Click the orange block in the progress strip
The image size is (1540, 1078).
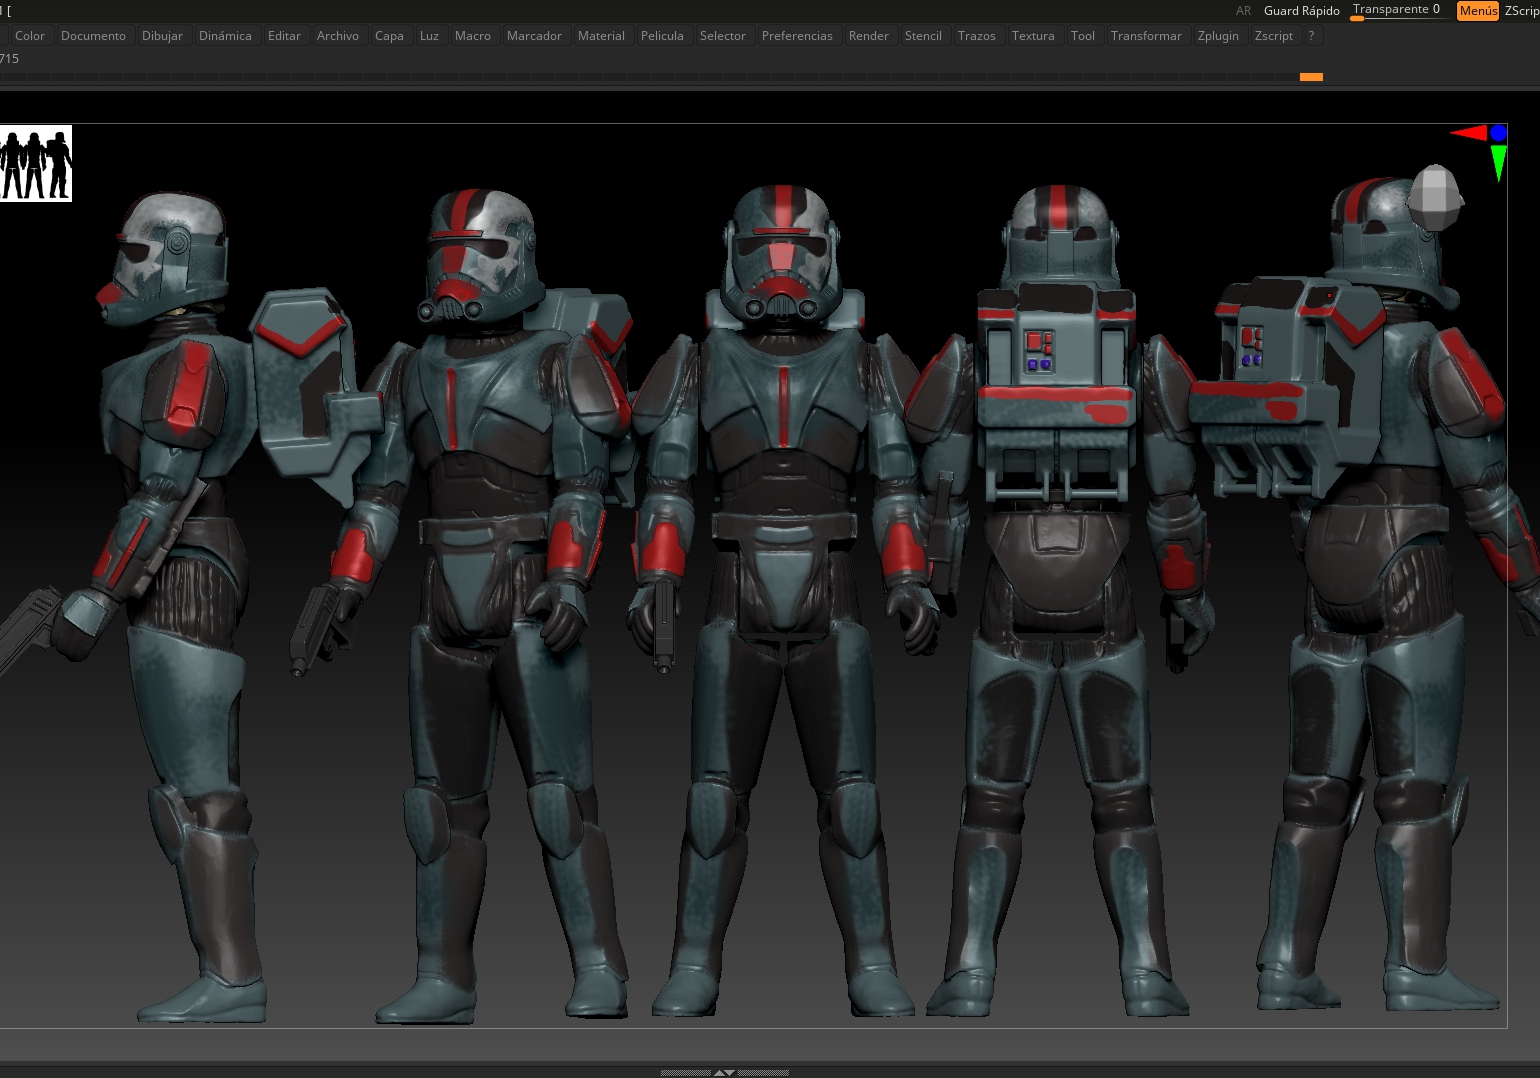coord(1311,77)
